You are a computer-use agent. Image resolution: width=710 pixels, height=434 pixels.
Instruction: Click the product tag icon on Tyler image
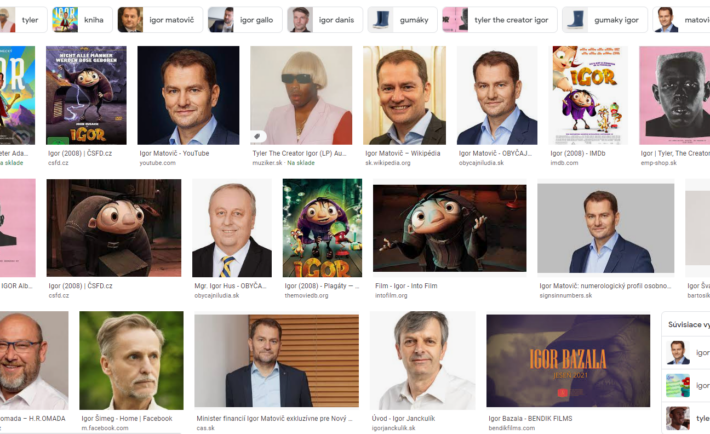(x=258, y=136)
